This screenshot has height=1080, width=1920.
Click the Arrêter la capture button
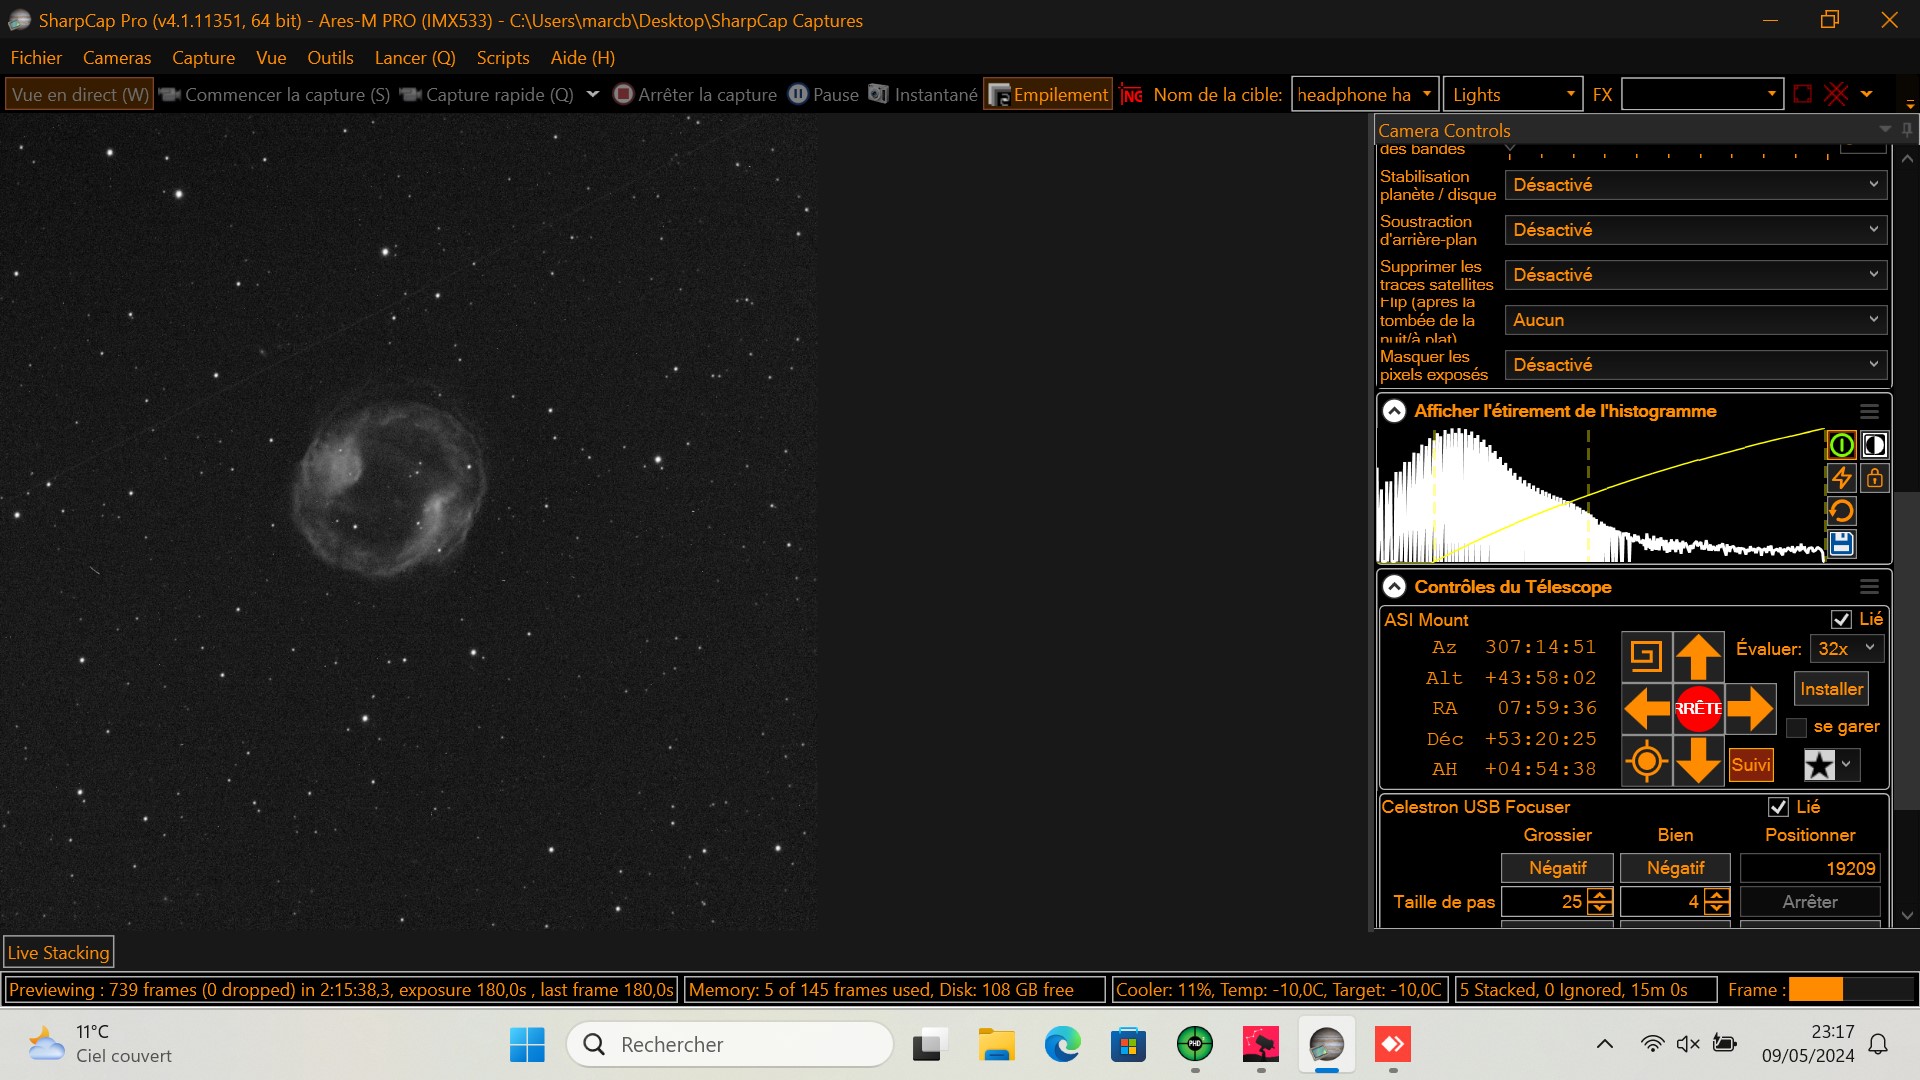coord(695,95)
